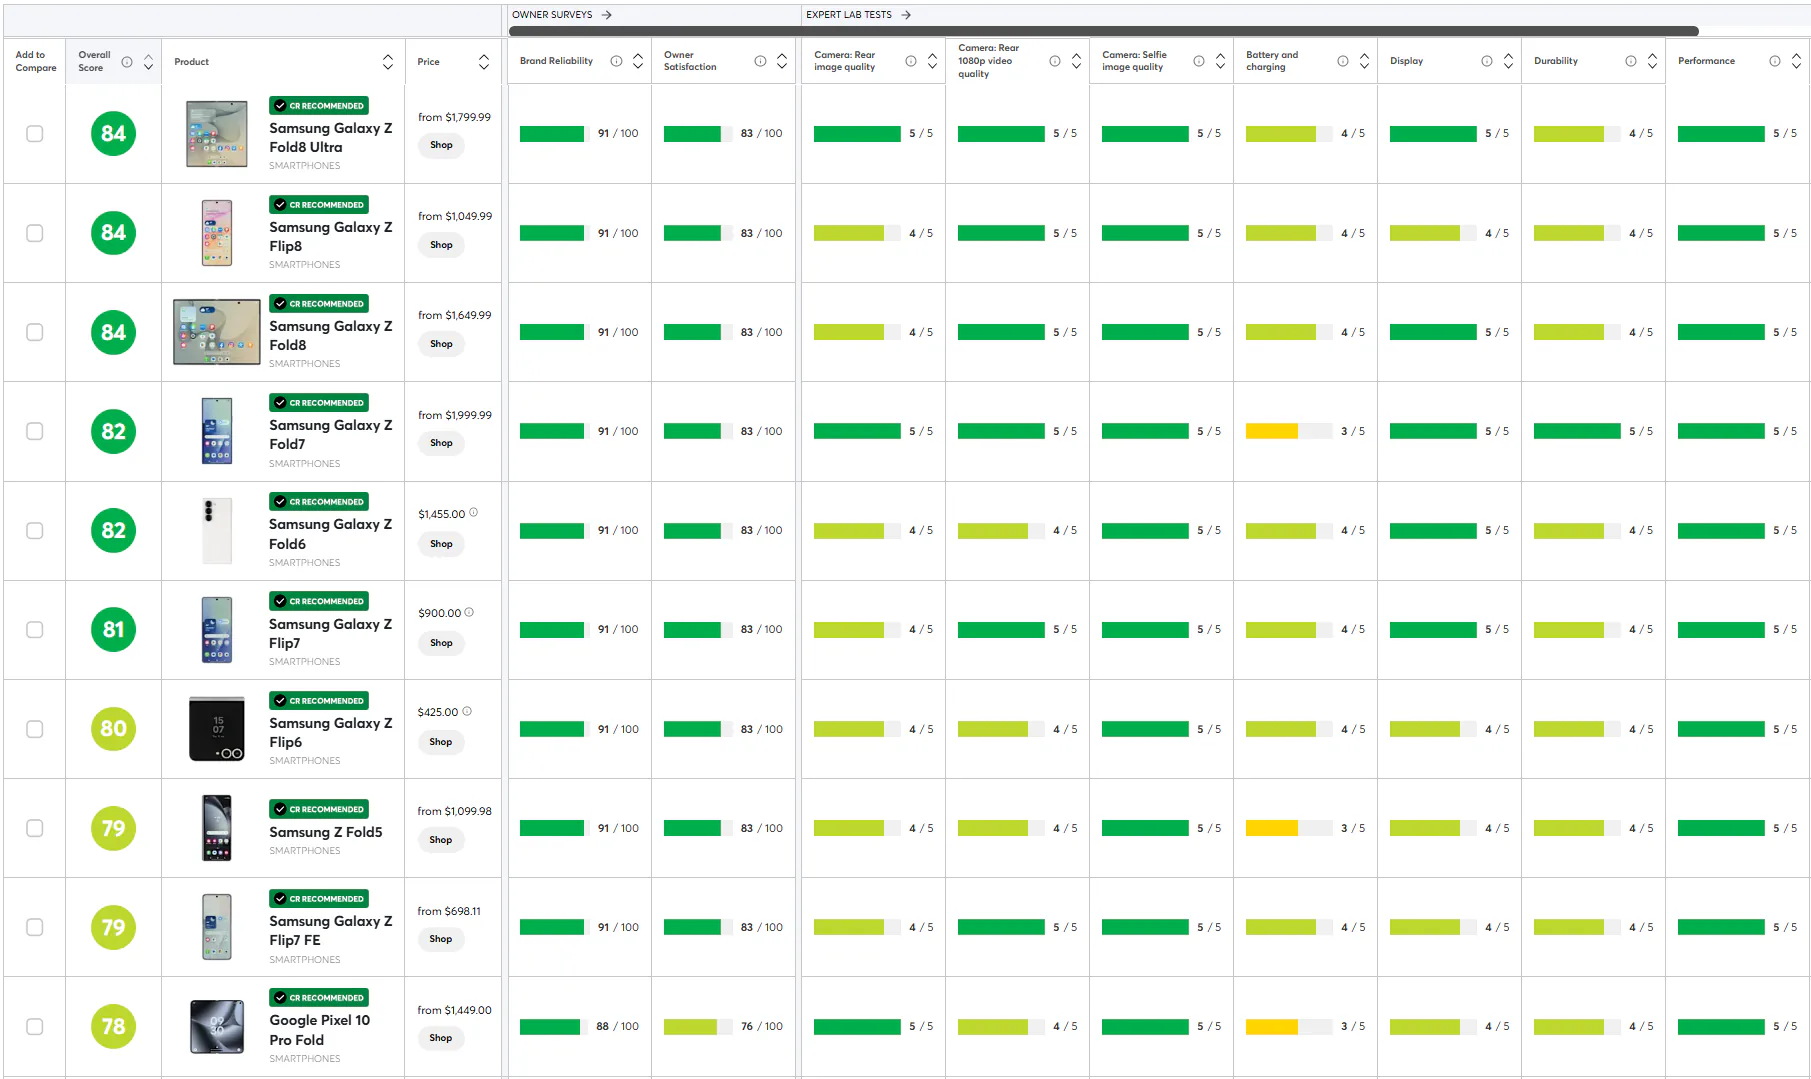The height and width of the screenshot is (1079, 1811).
Task: Click the 81 score badge for Flip7
Action: pyautogui.click(x=113, y=630)
